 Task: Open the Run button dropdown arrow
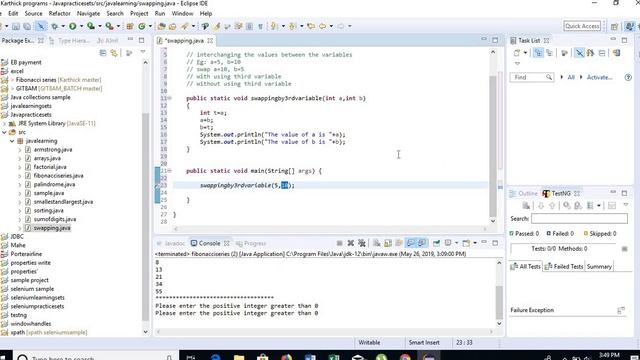[x=81, y=27]
